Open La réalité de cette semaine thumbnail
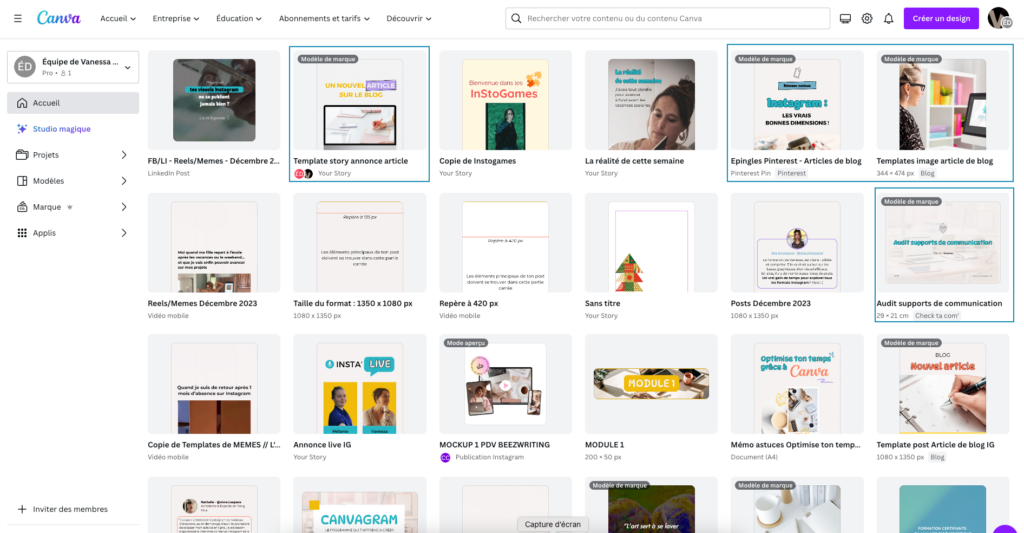The image size is (1024, 533). coord(651,101)
